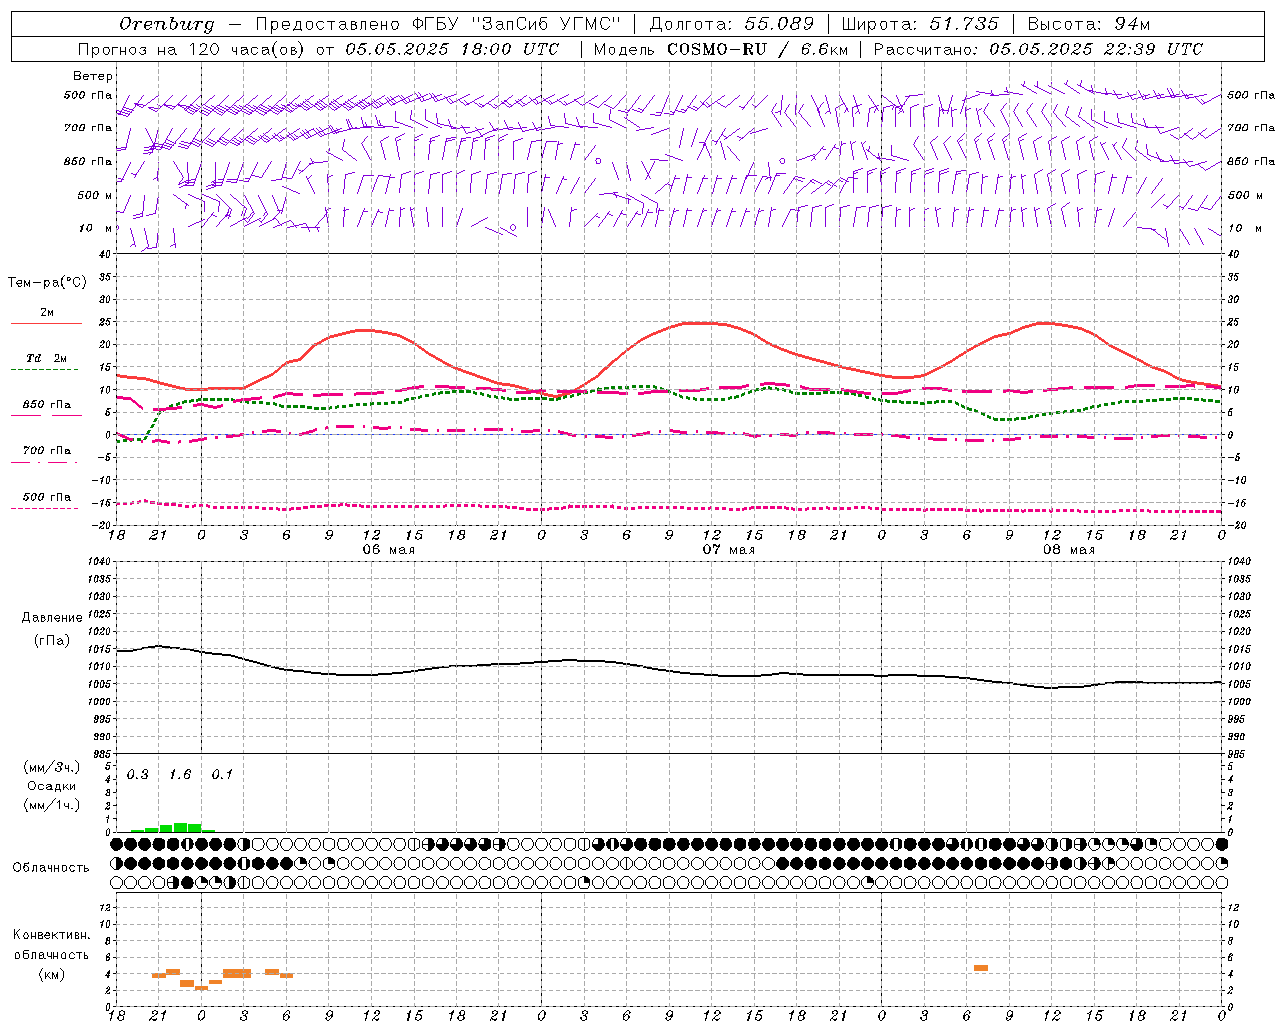Click the (мм/1ч.) precipitation unit label
1280x1024 pixels.
[x=52, y=805]
